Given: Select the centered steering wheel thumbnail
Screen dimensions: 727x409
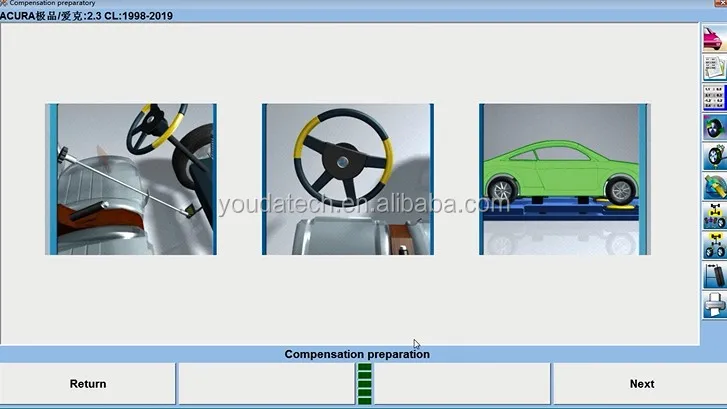Looking at the screenshot, I should click(x=348, y=179).
